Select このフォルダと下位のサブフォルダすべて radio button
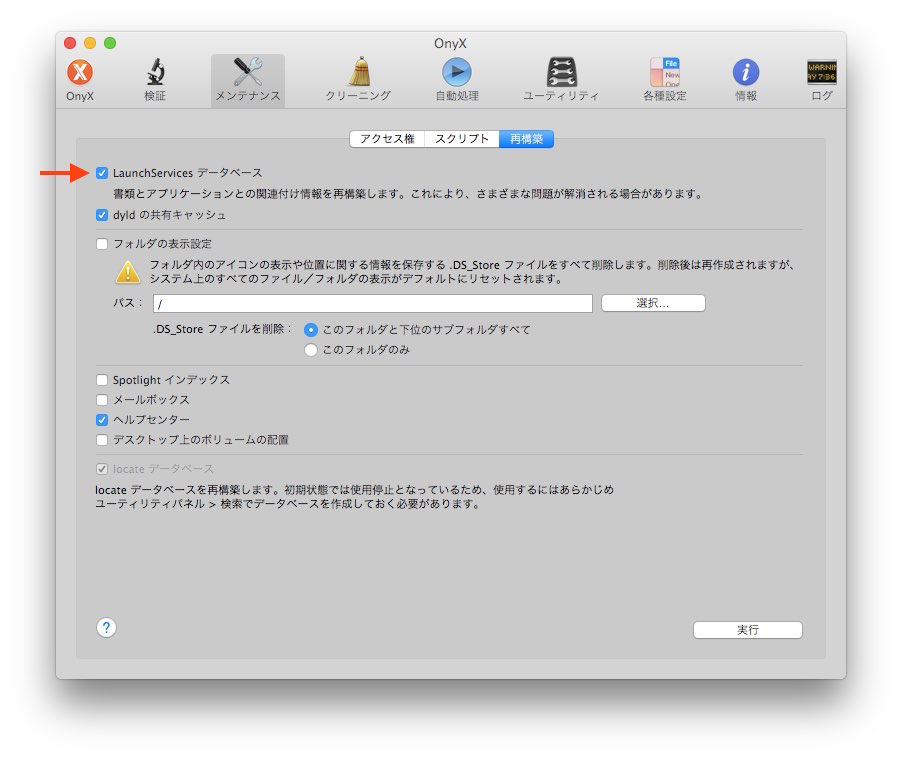The image size is (902, 759). [x=311, y=330]
